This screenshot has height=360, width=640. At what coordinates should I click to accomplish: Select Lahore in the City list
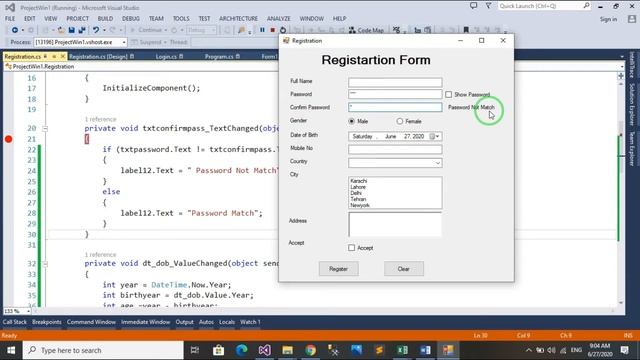pyautogui.click(x=358, y=187)
